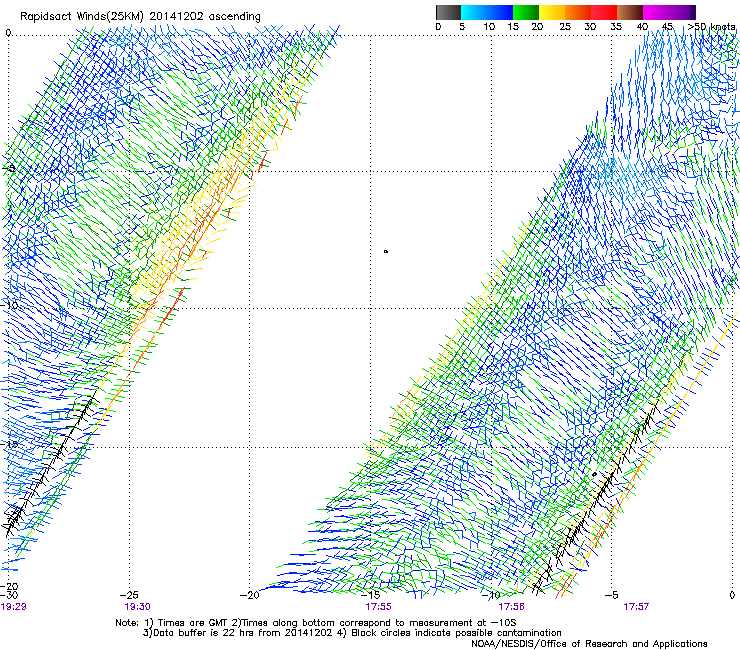Click the "35" label under the color bar
Viewport: 740px width, 650px height.
click(616, 27)
